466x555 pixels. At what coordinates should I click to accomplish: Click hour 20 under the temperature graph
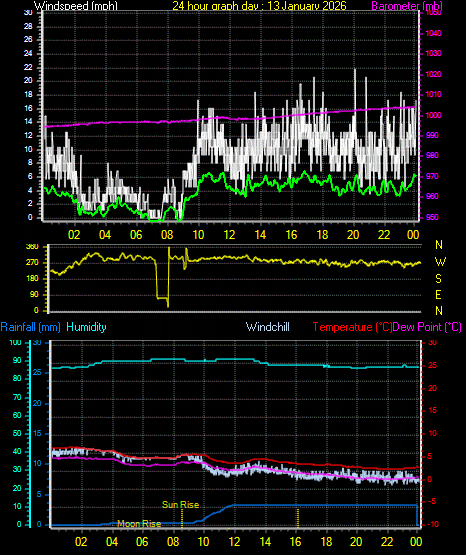coord(356,542)
